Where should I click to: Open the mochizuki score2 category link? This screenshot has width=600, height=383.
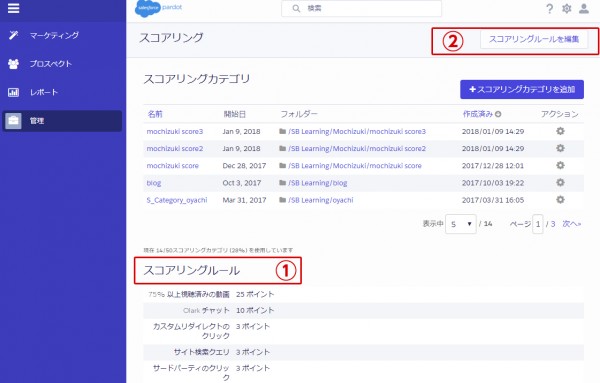pos(175,148)
